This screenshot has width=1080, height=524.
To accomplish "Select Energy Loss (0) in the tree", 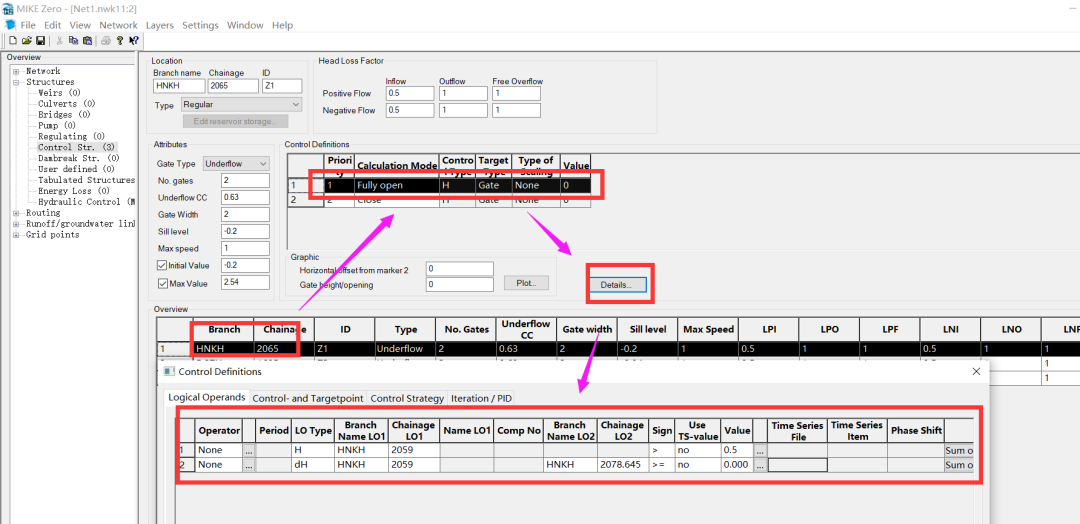I will pos(74,191).
